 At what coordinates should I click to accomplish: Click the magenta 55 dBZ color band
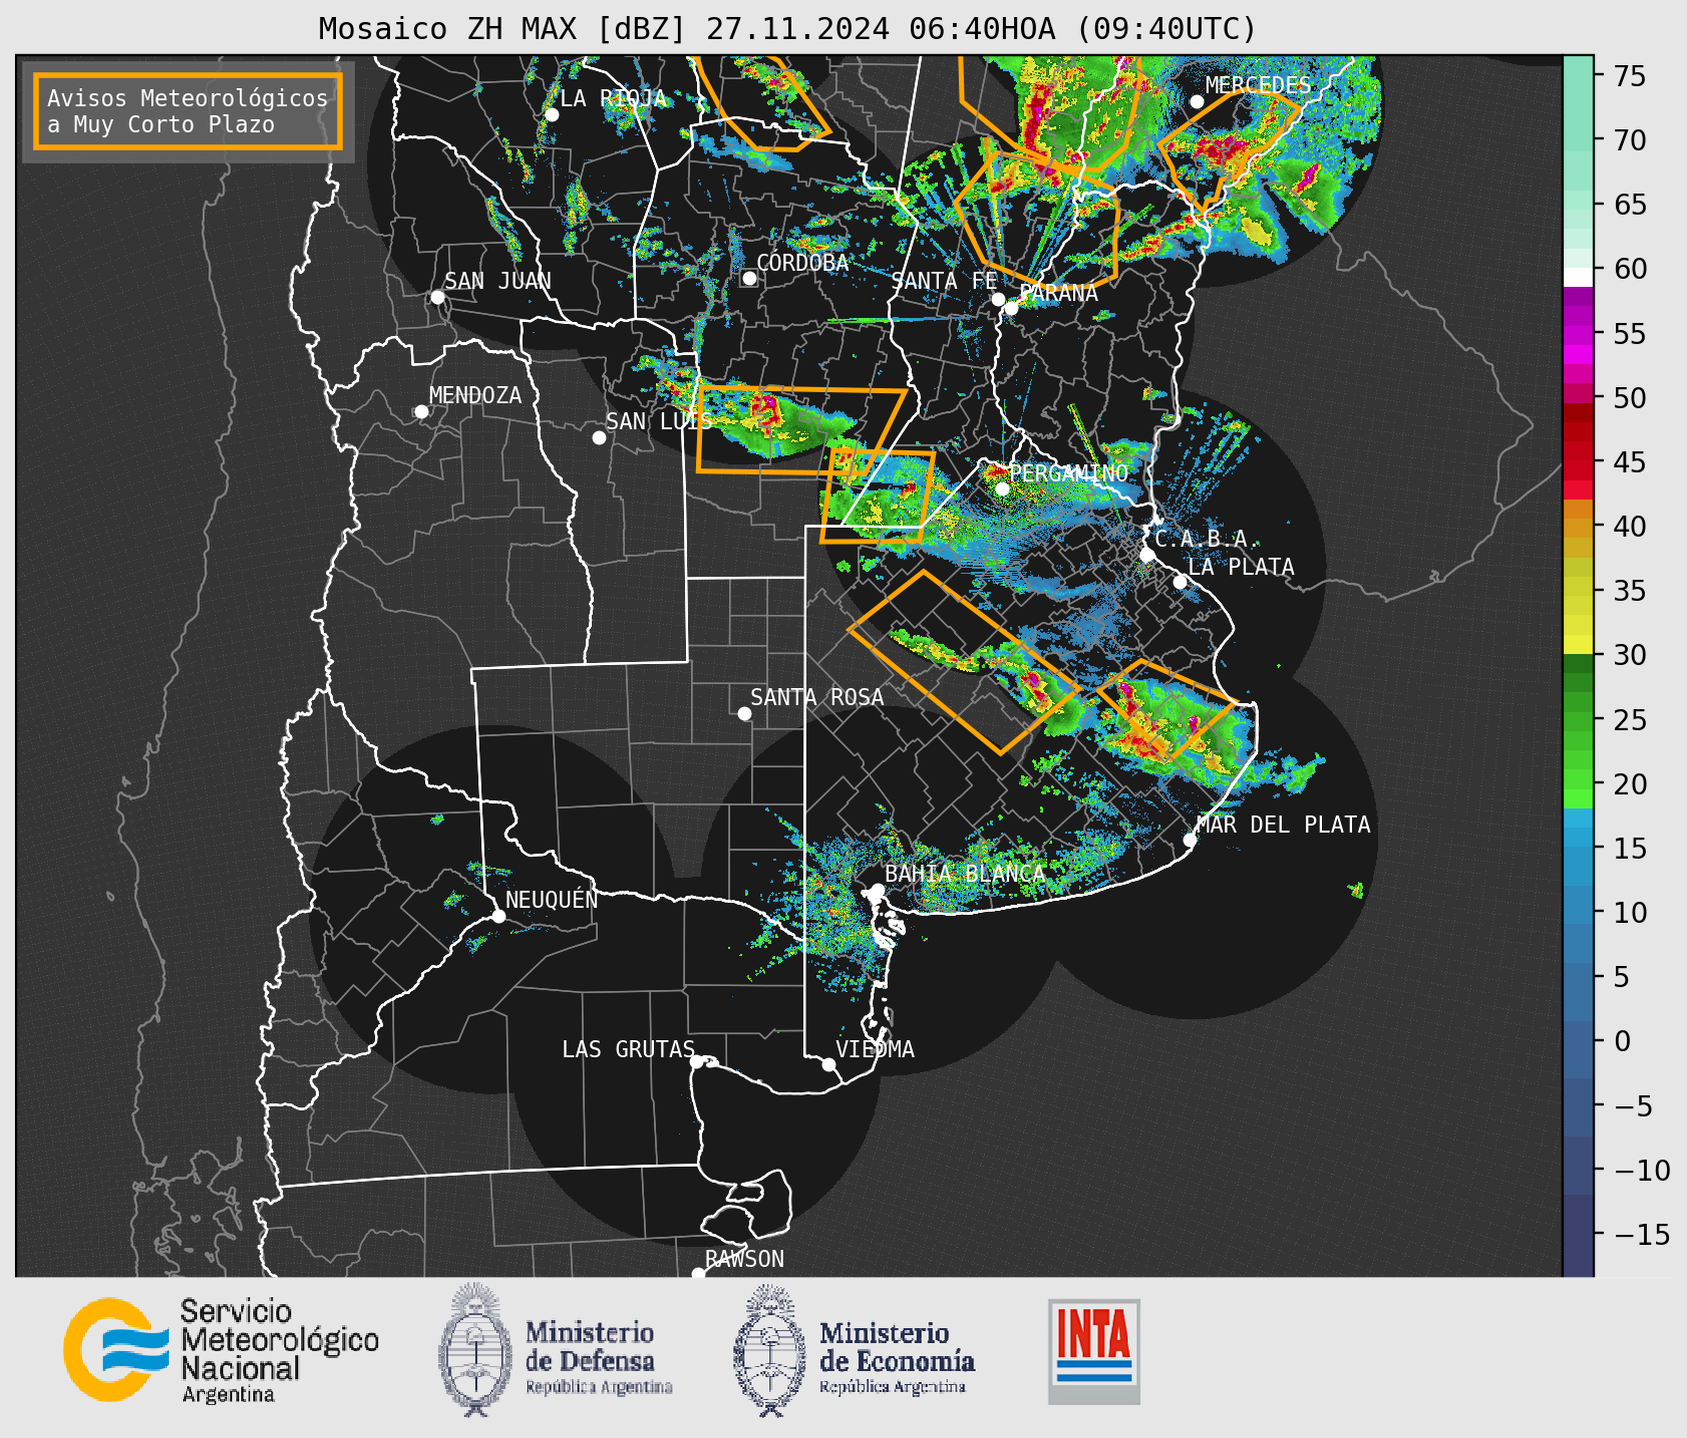[x=1578, y=333]
